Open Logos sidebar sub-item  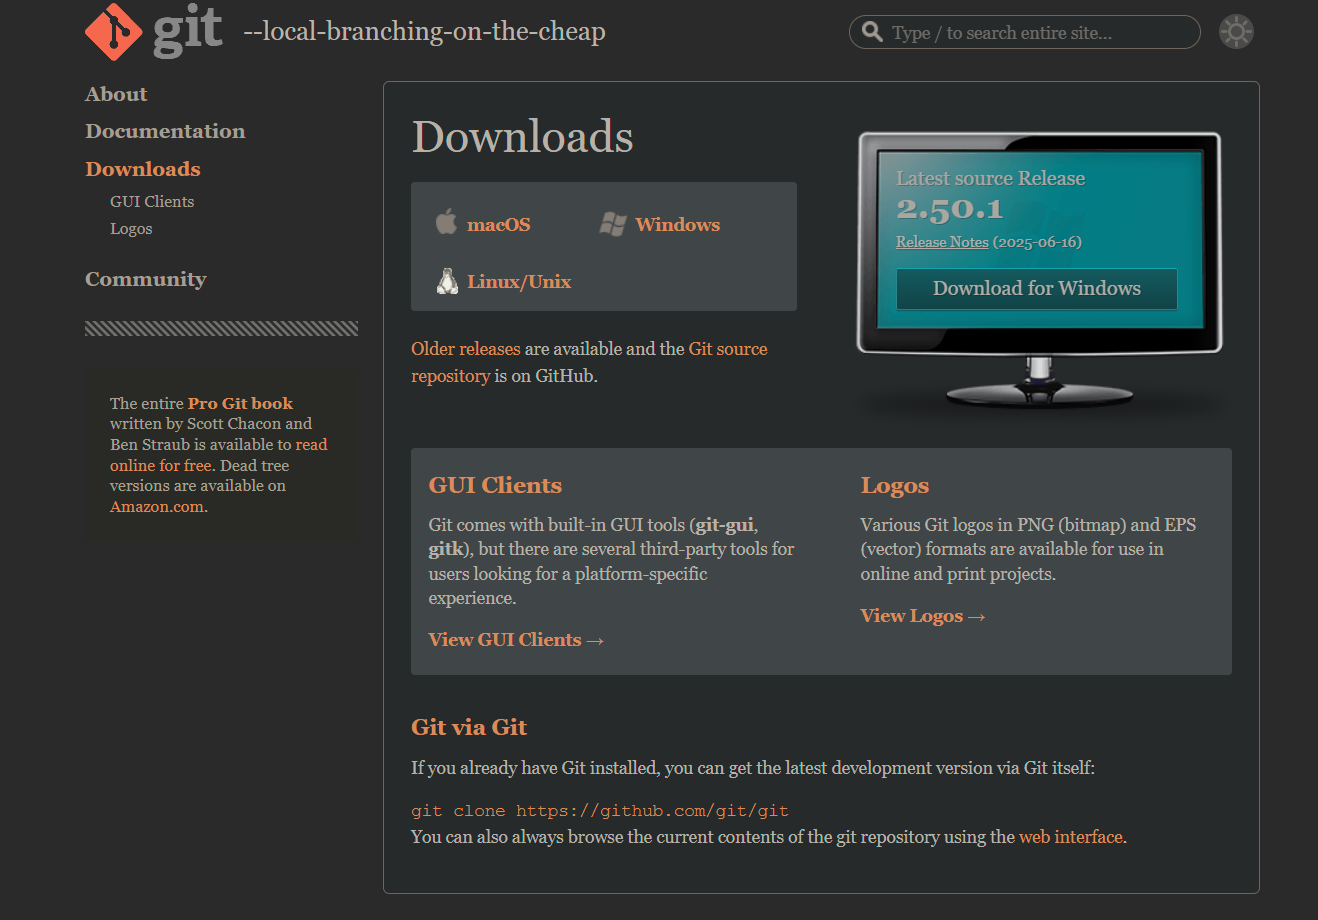click(x=131, y=229)
